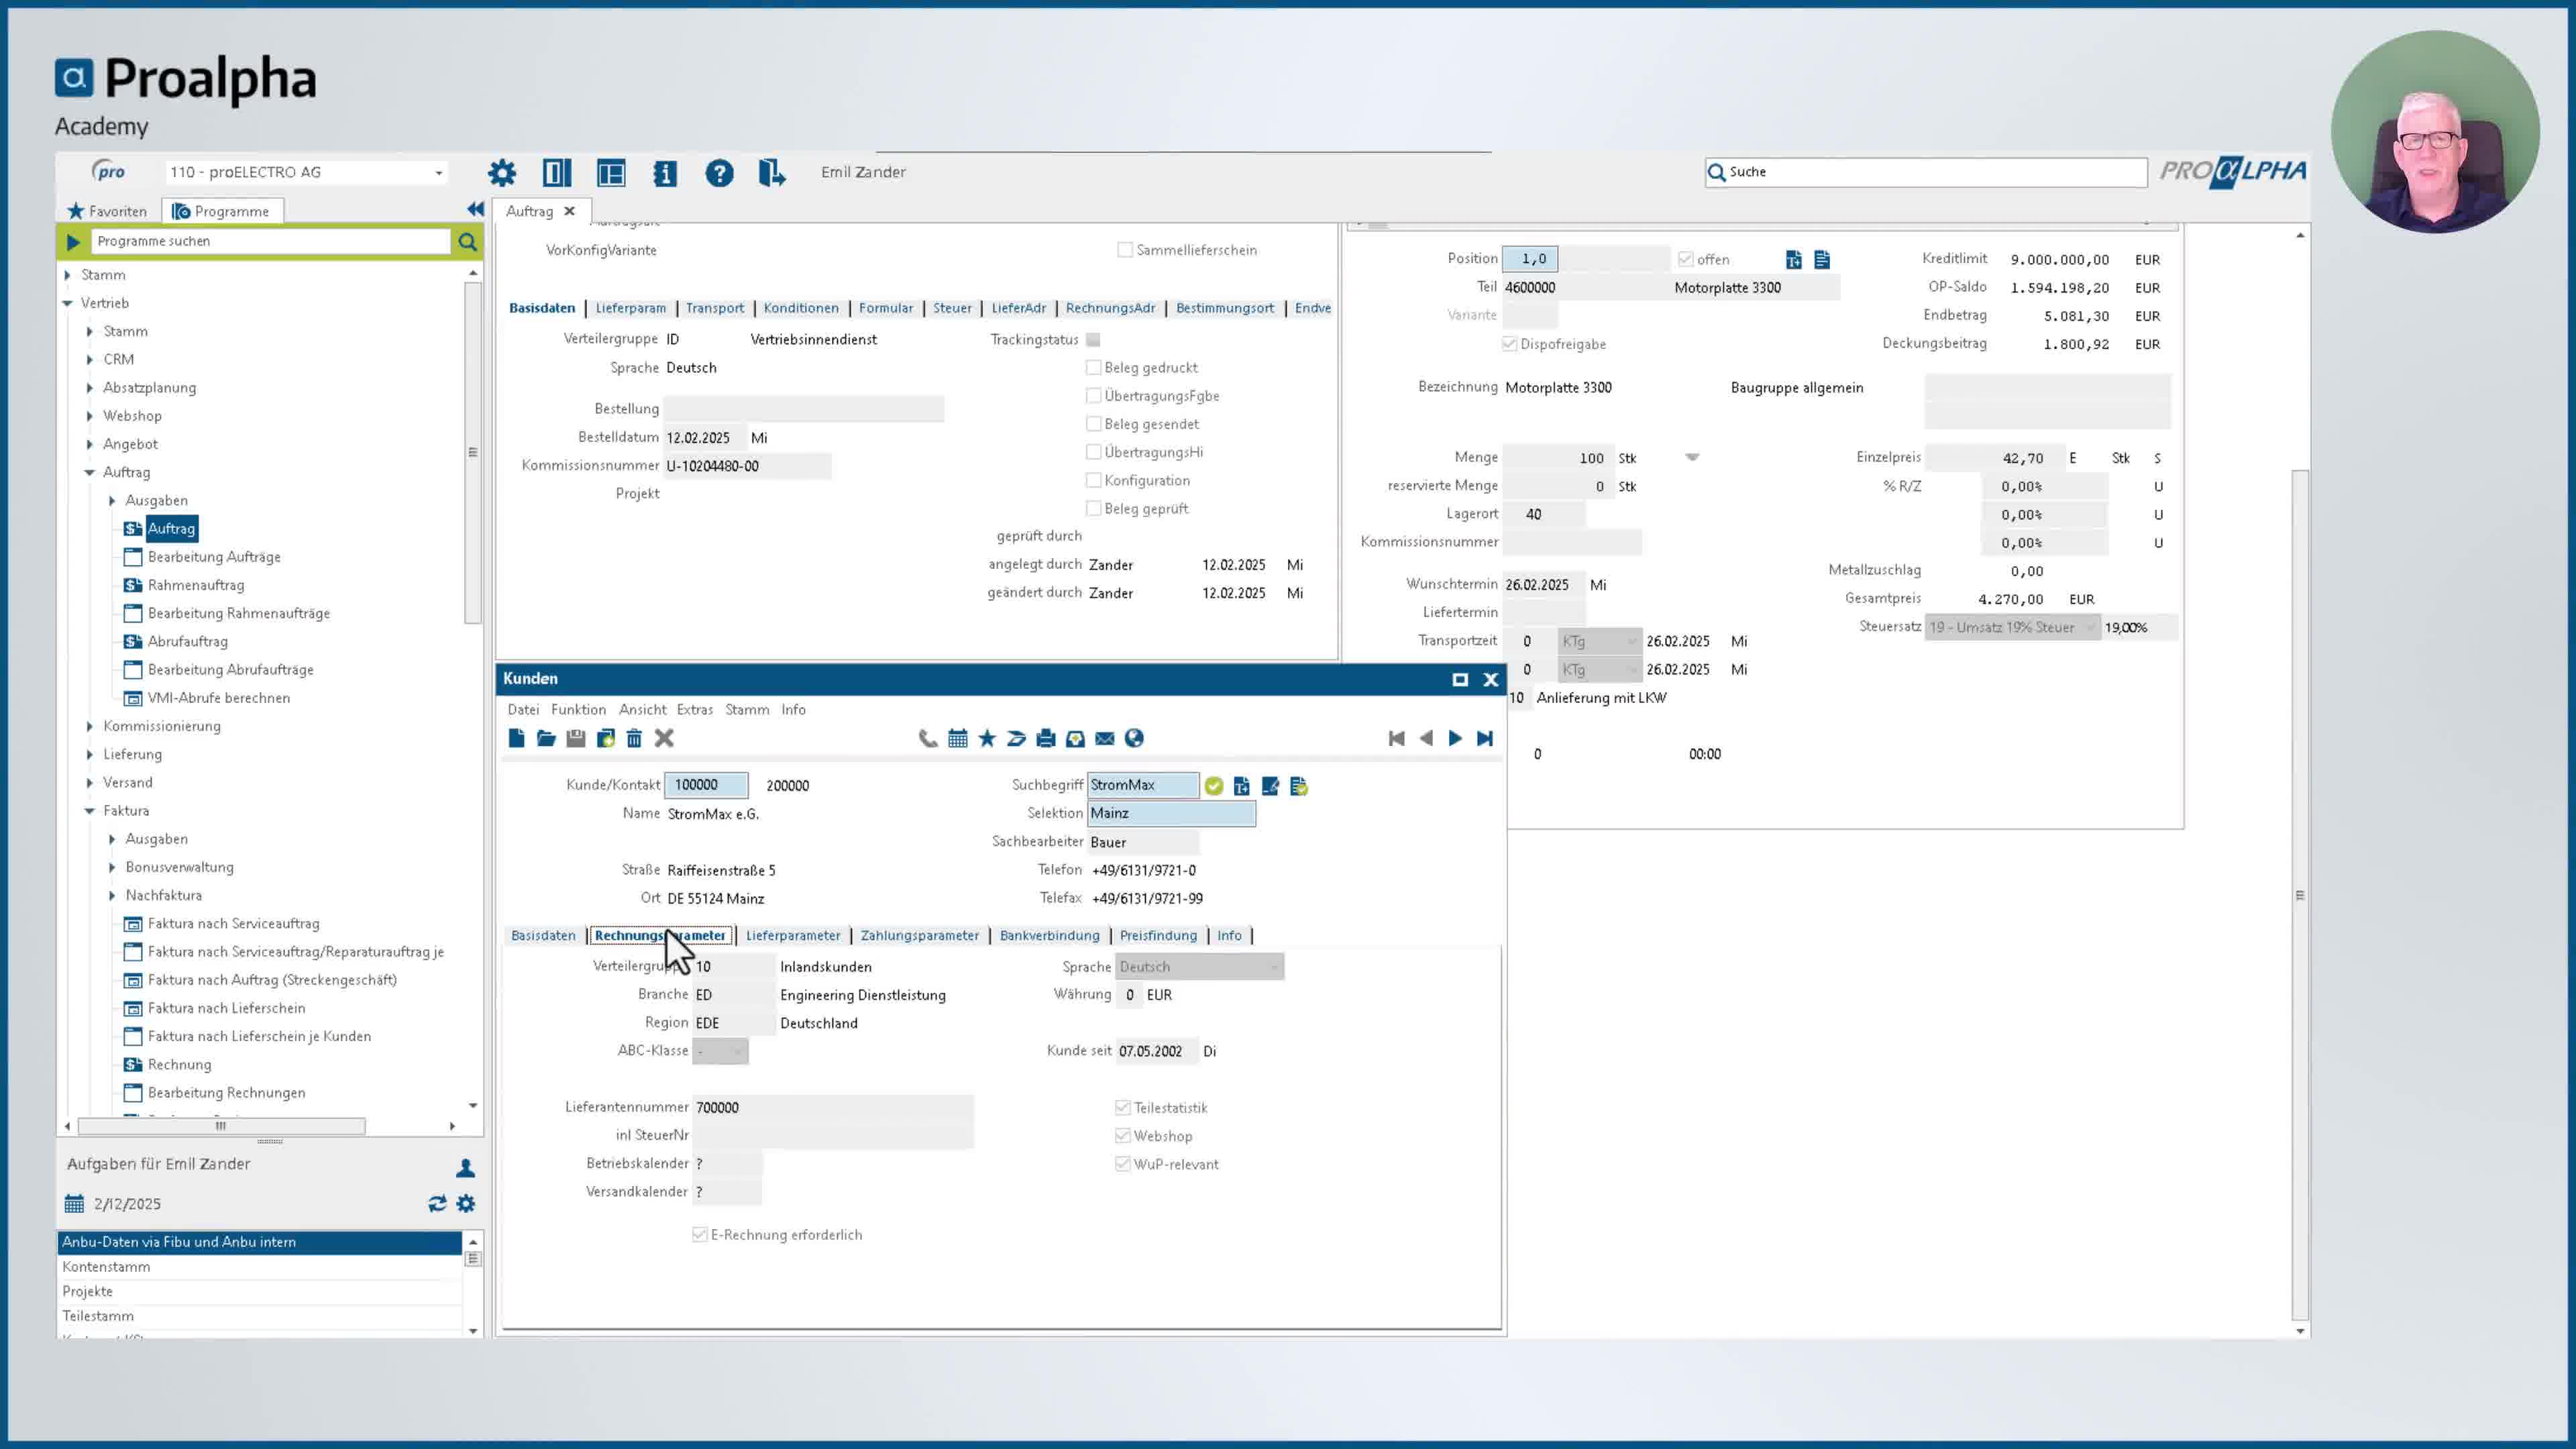
Task: Expand the Kommissionierung tree node
Action: pyautogui.click(x=90, y=726)
